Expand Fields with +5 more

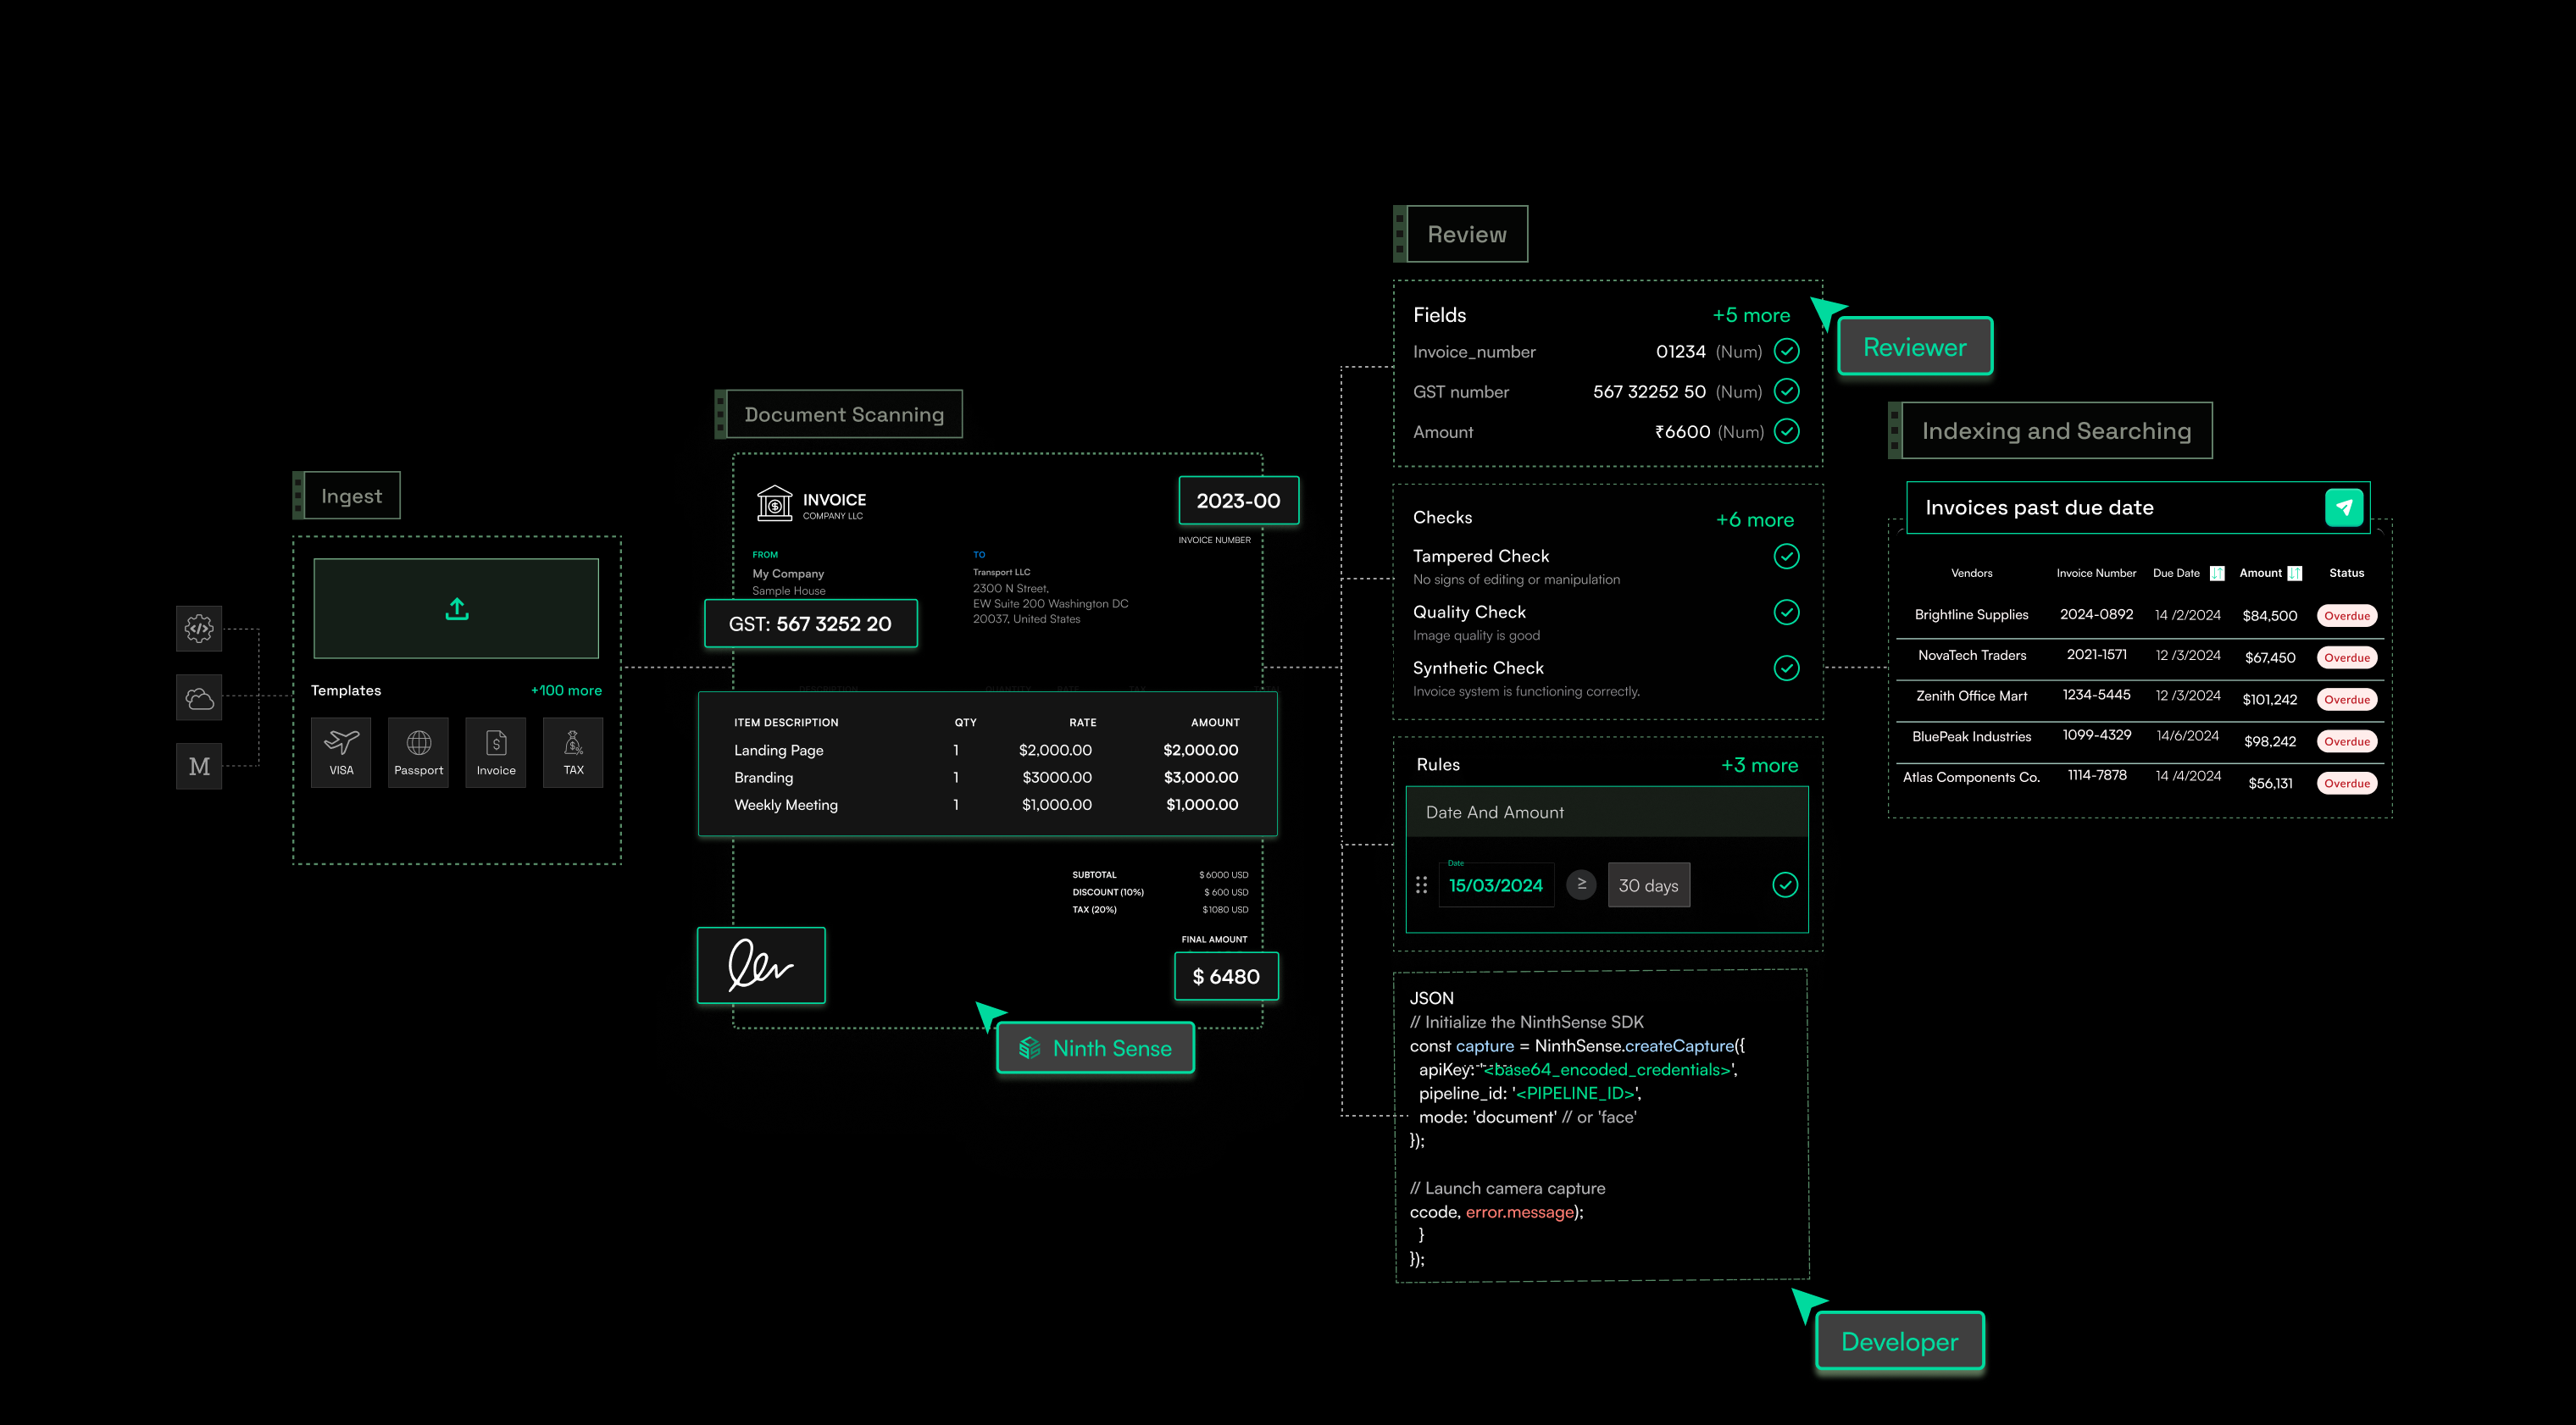(1751, 315)
